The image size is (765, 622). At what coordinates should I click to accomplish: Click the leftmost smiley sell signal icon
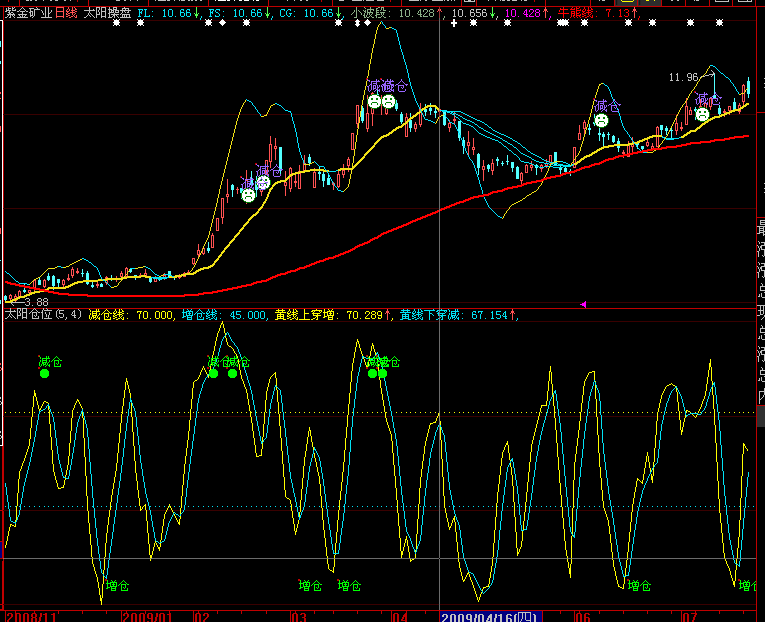click(248, 195)
